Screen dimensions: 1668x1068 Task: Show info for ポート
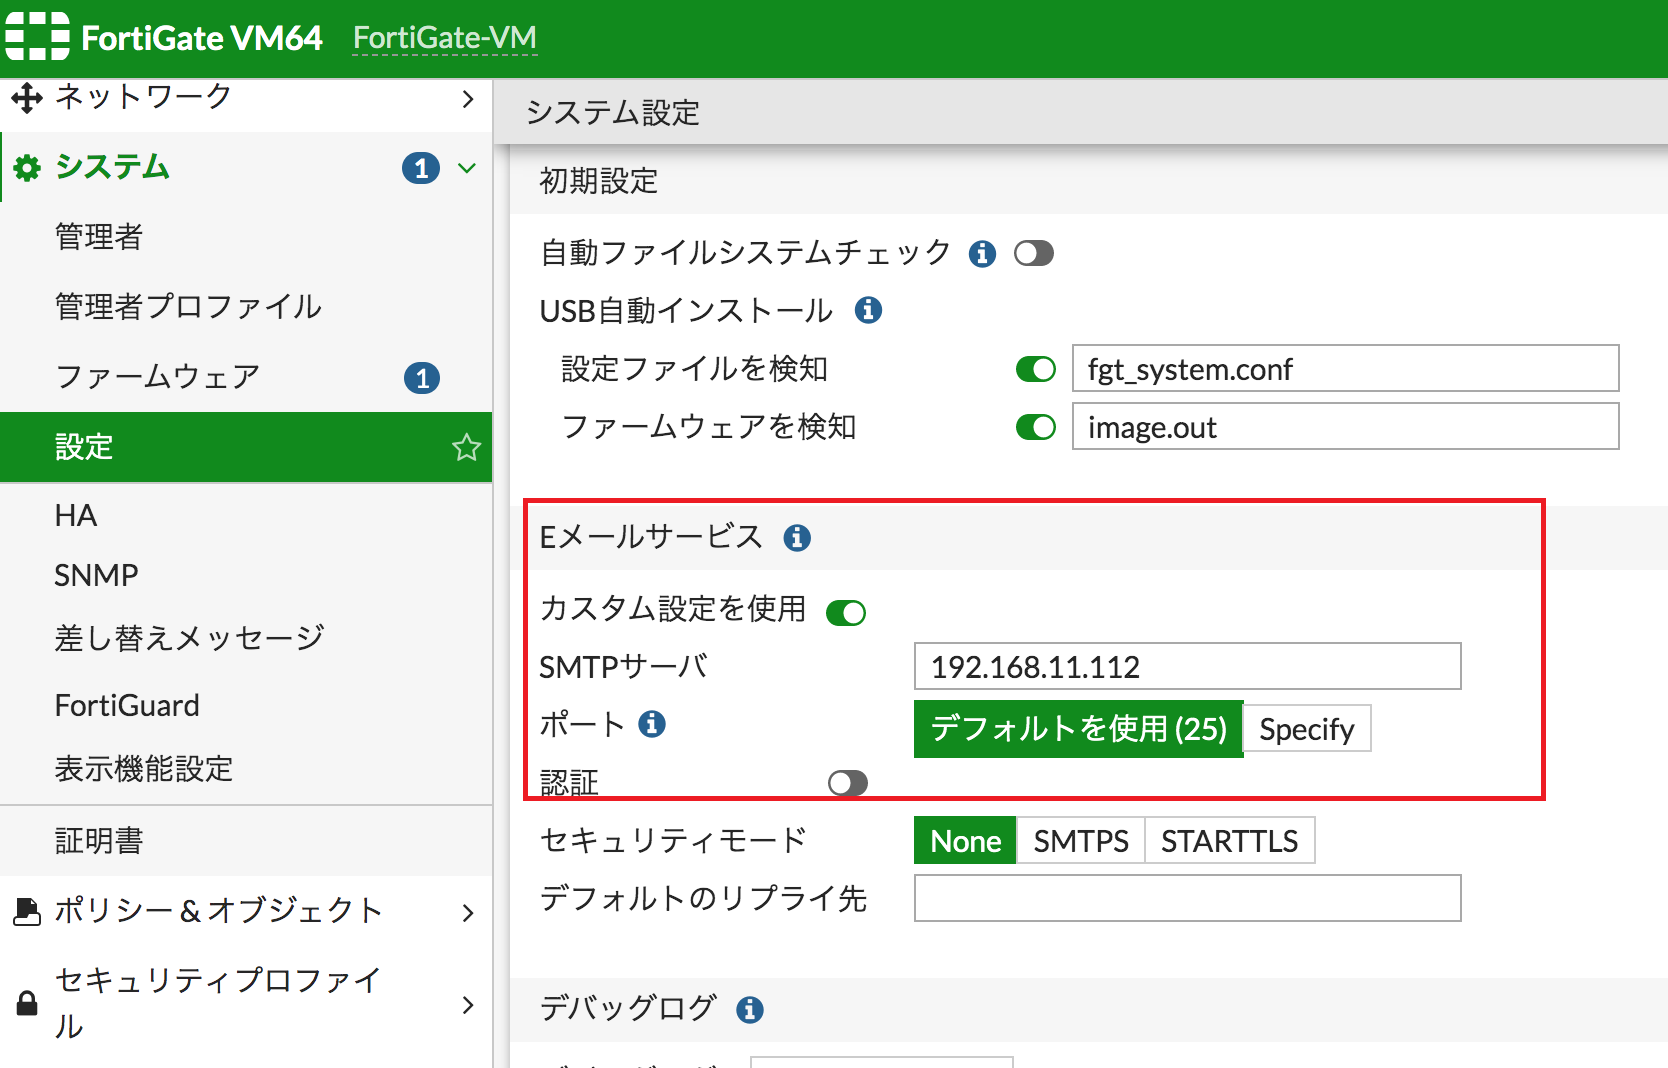coord(652,724)
